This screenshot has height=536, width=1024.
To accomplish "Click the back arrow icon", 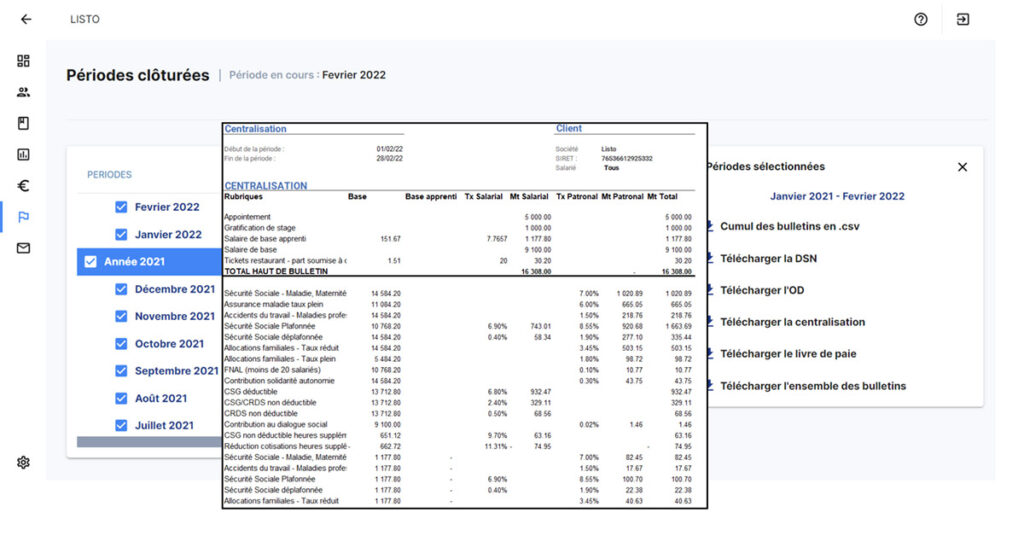I will (26, 19).
